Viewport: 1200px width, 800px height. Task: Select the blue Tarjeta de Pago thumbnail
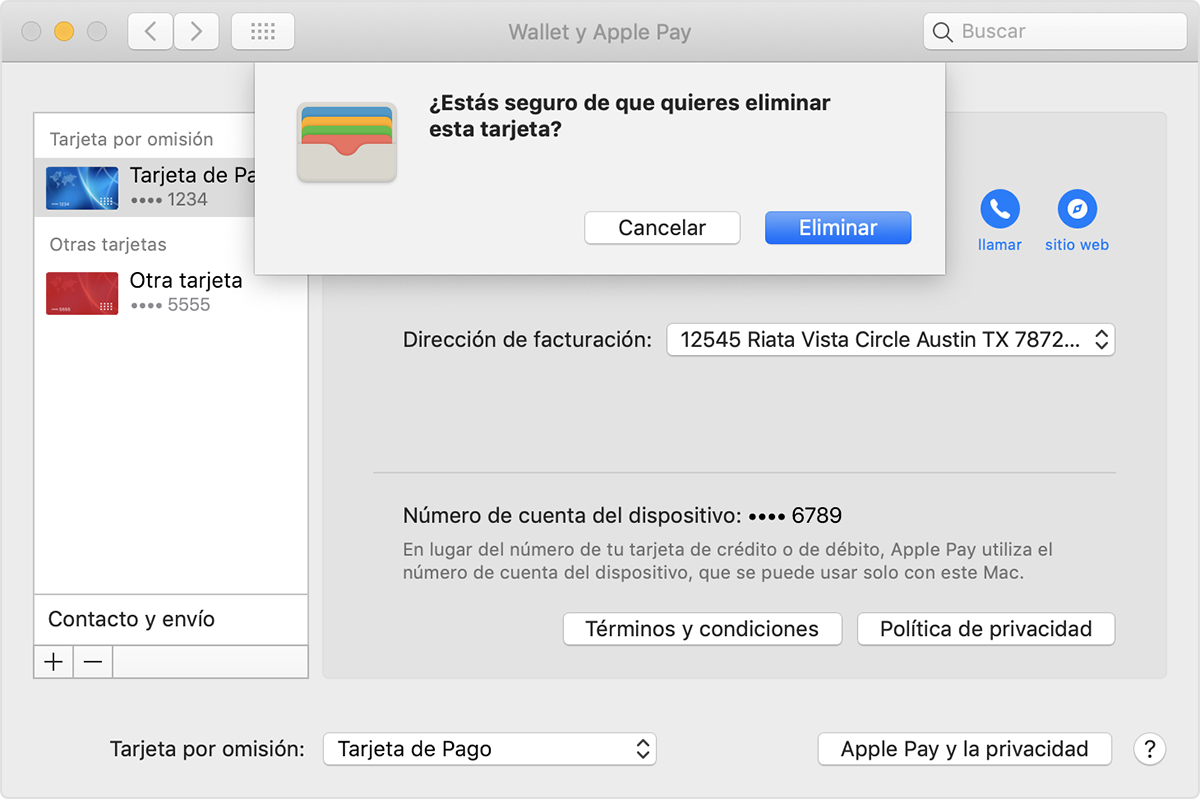point(82,188)
